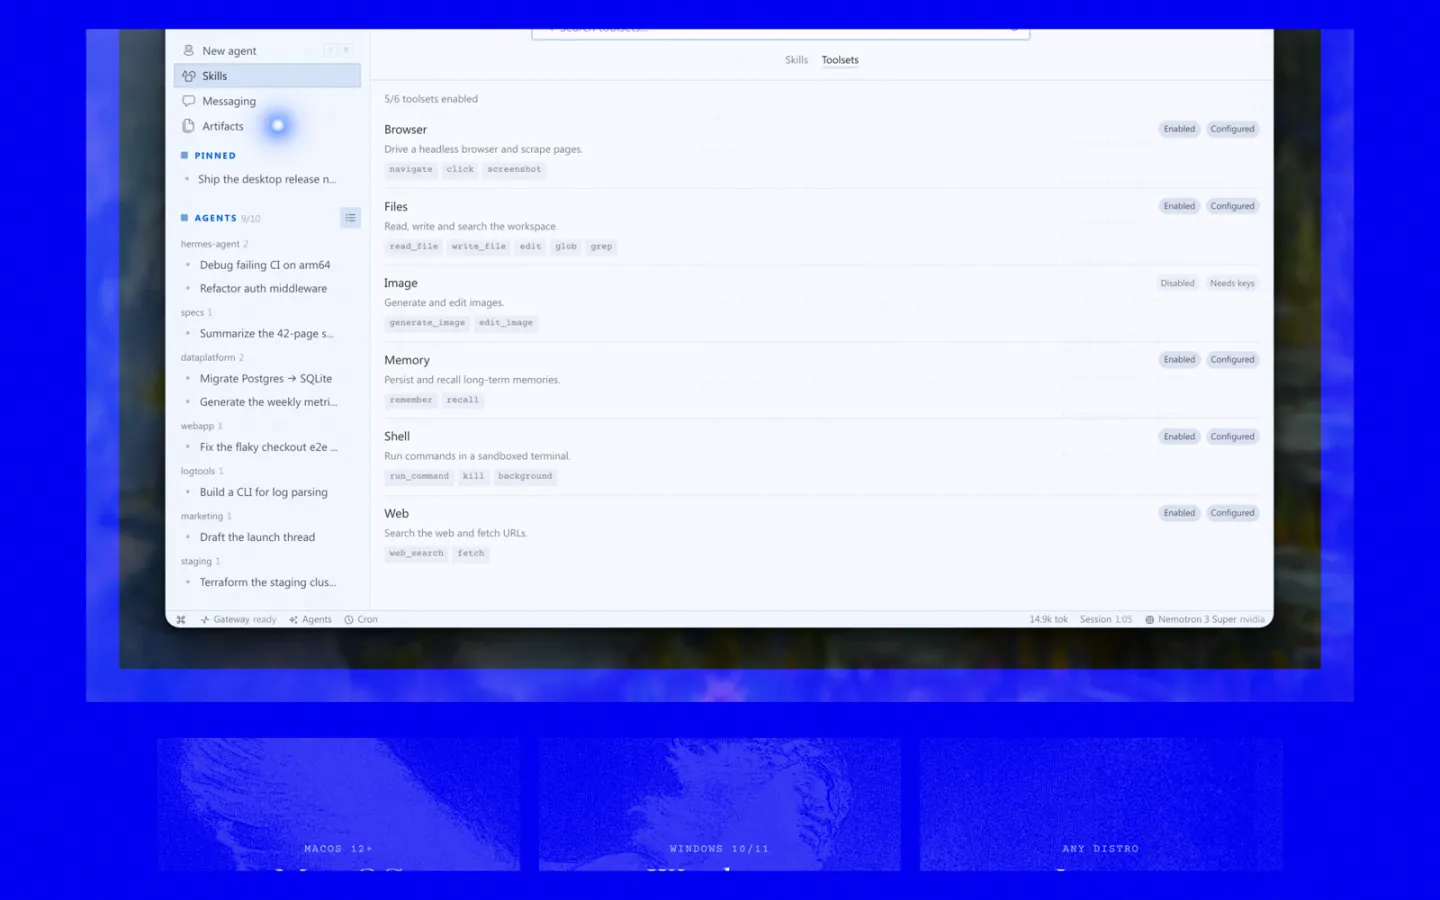Open 'Terraform the staging clus...' session

[x=267, y=582]
